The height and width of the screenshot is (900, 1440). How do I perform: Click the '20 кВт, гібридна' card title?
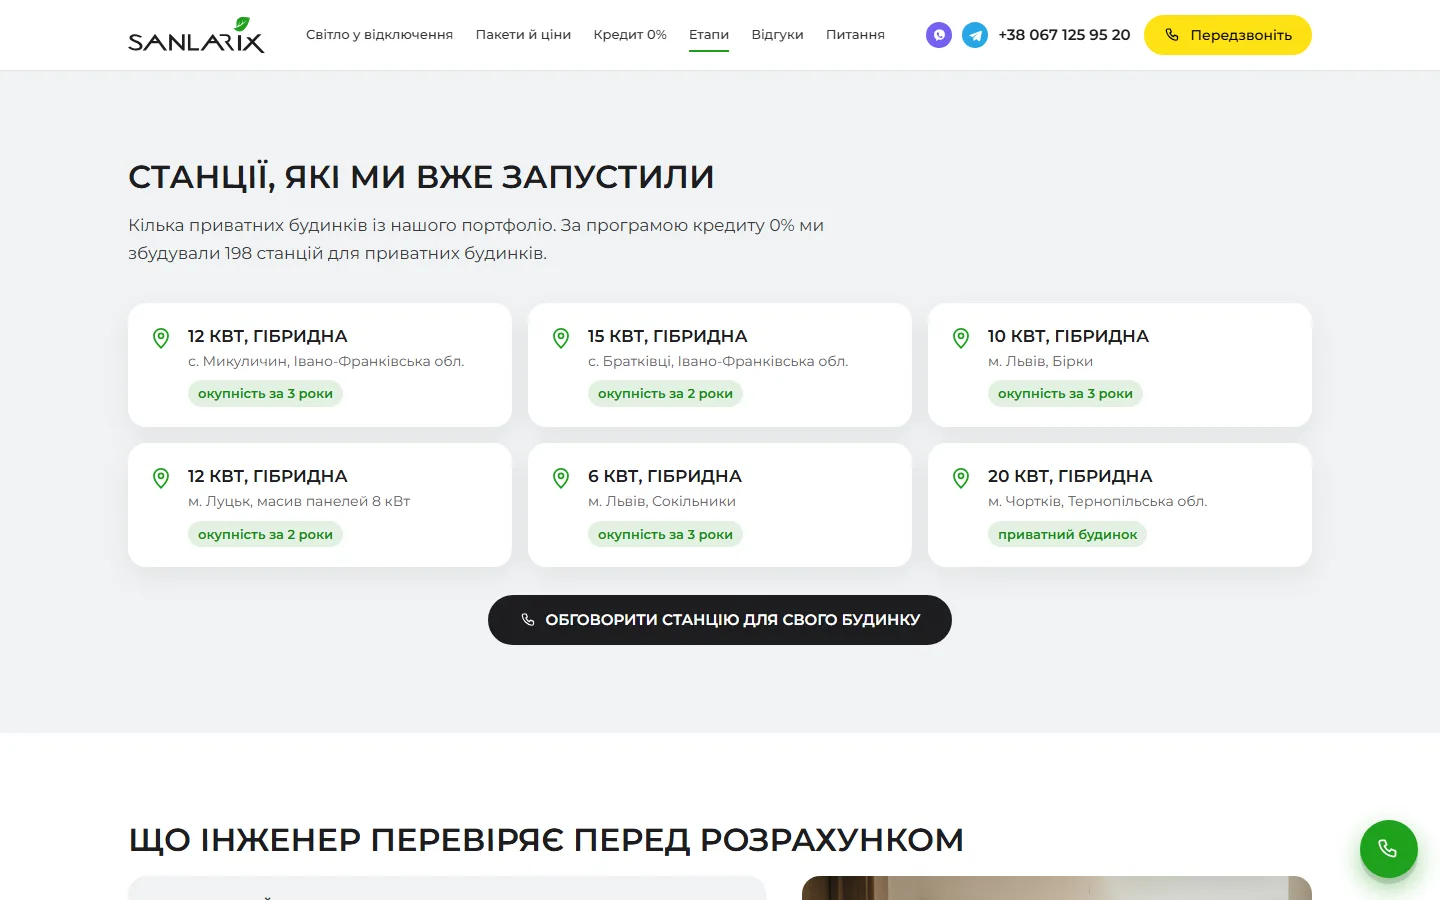point(1070,476)
